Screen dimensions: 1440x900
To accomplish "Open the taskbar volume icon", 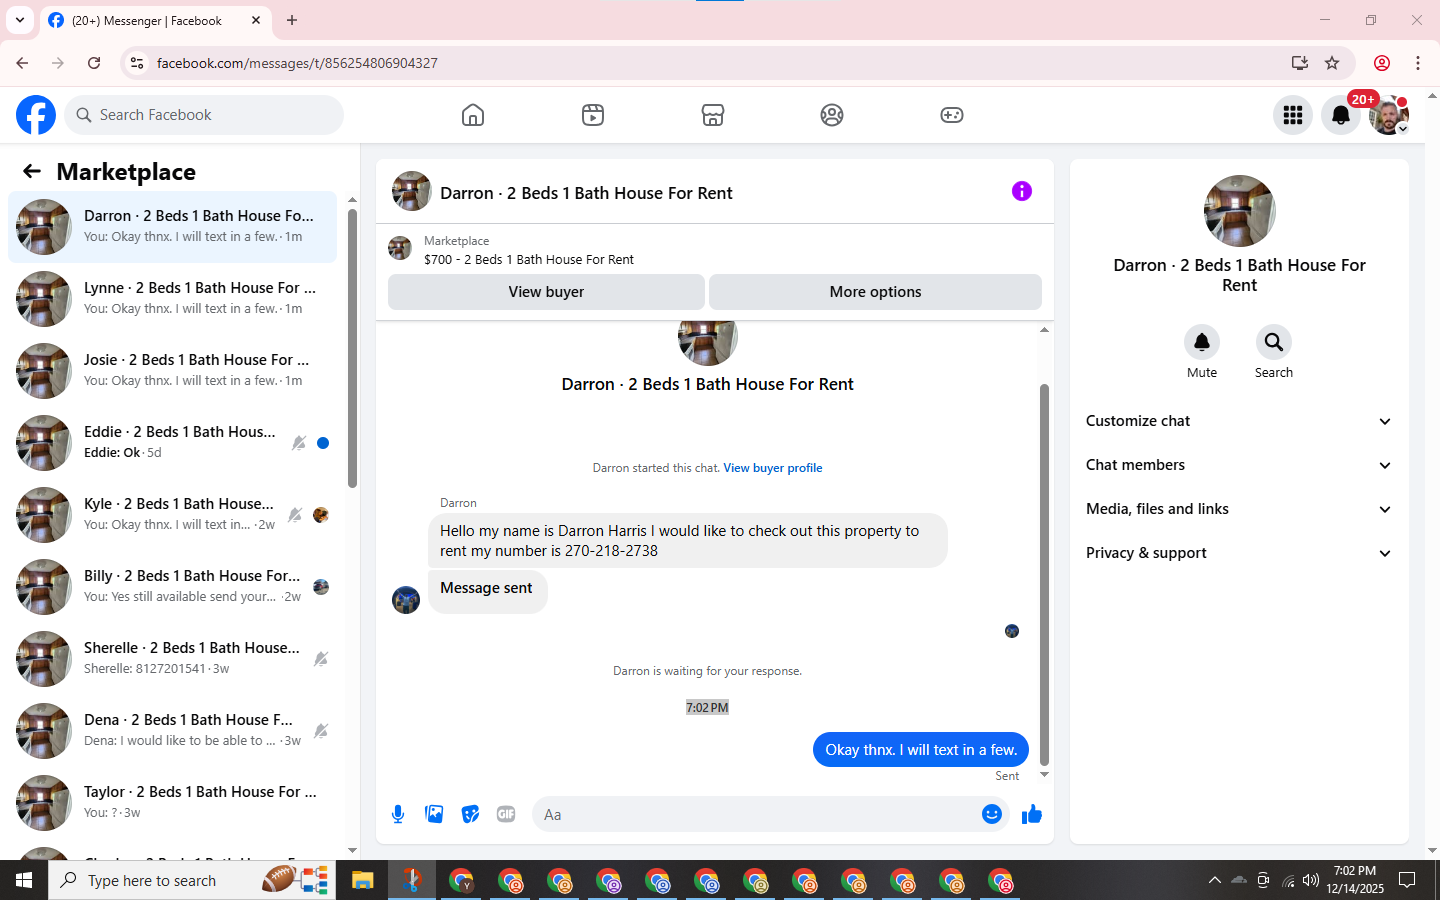I will 1311,880.
